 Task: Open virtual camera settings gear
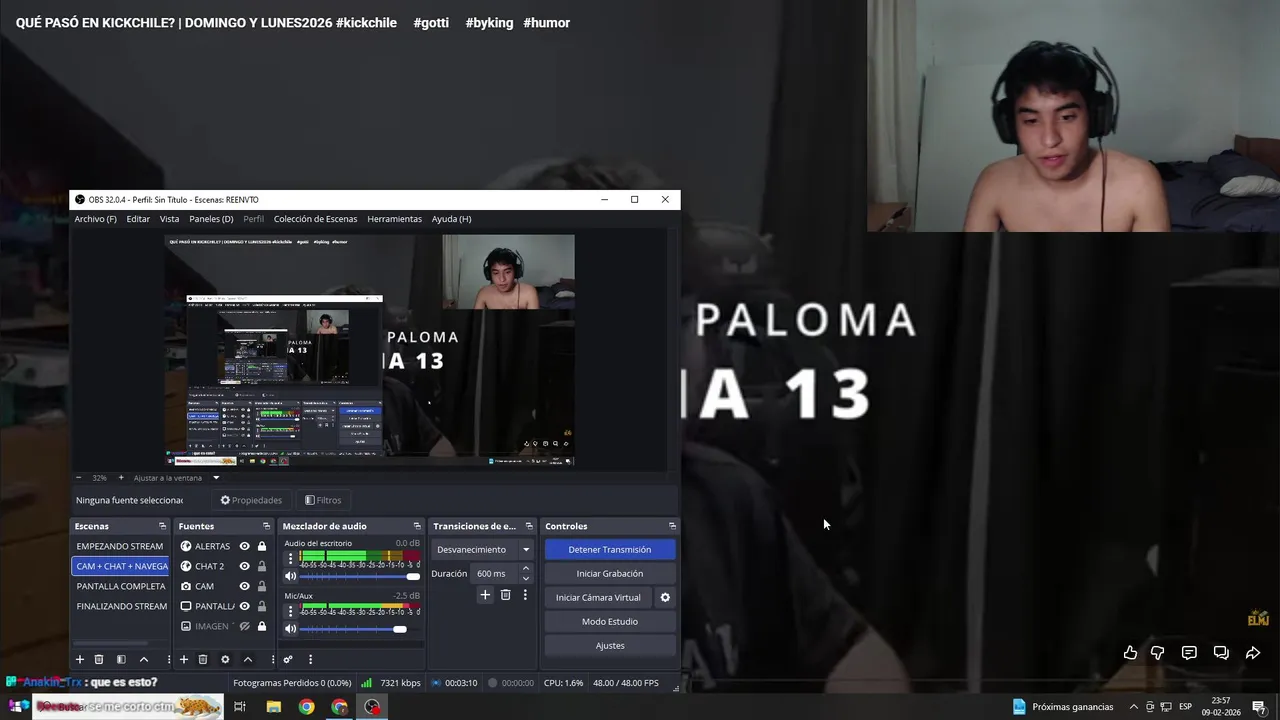click(x=665, y=597)
